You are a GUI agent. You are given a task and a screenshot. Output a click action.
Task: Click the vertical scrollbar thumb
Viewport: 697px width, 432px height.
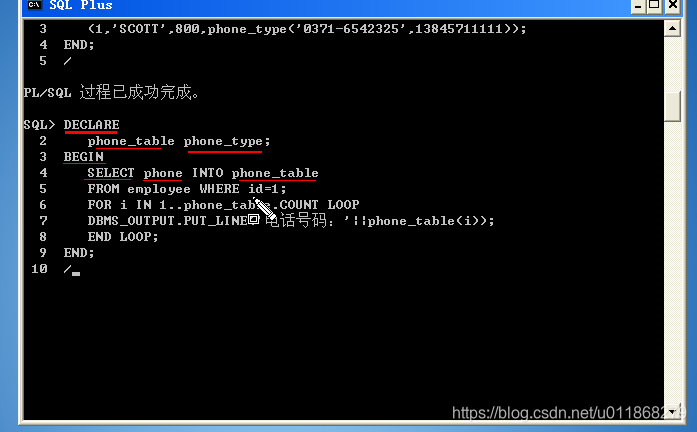tap(673, 106)
